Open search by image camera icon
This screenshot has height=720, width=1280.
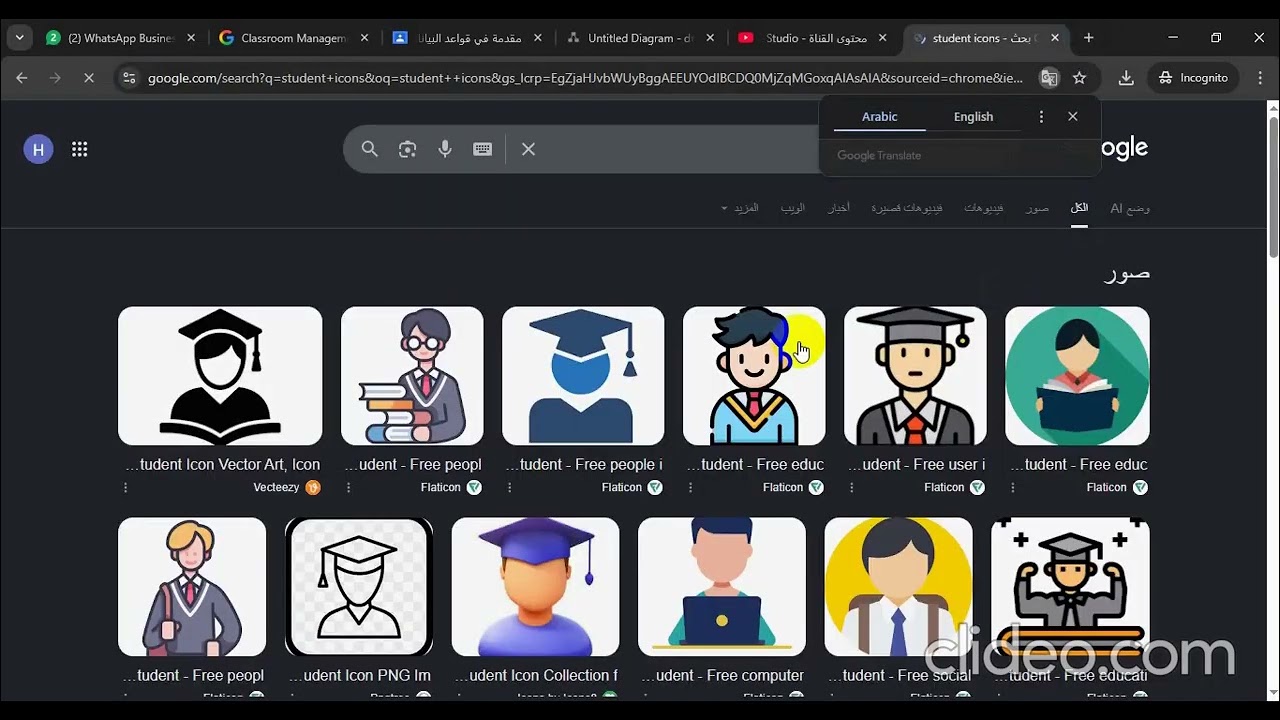(407, 149)
